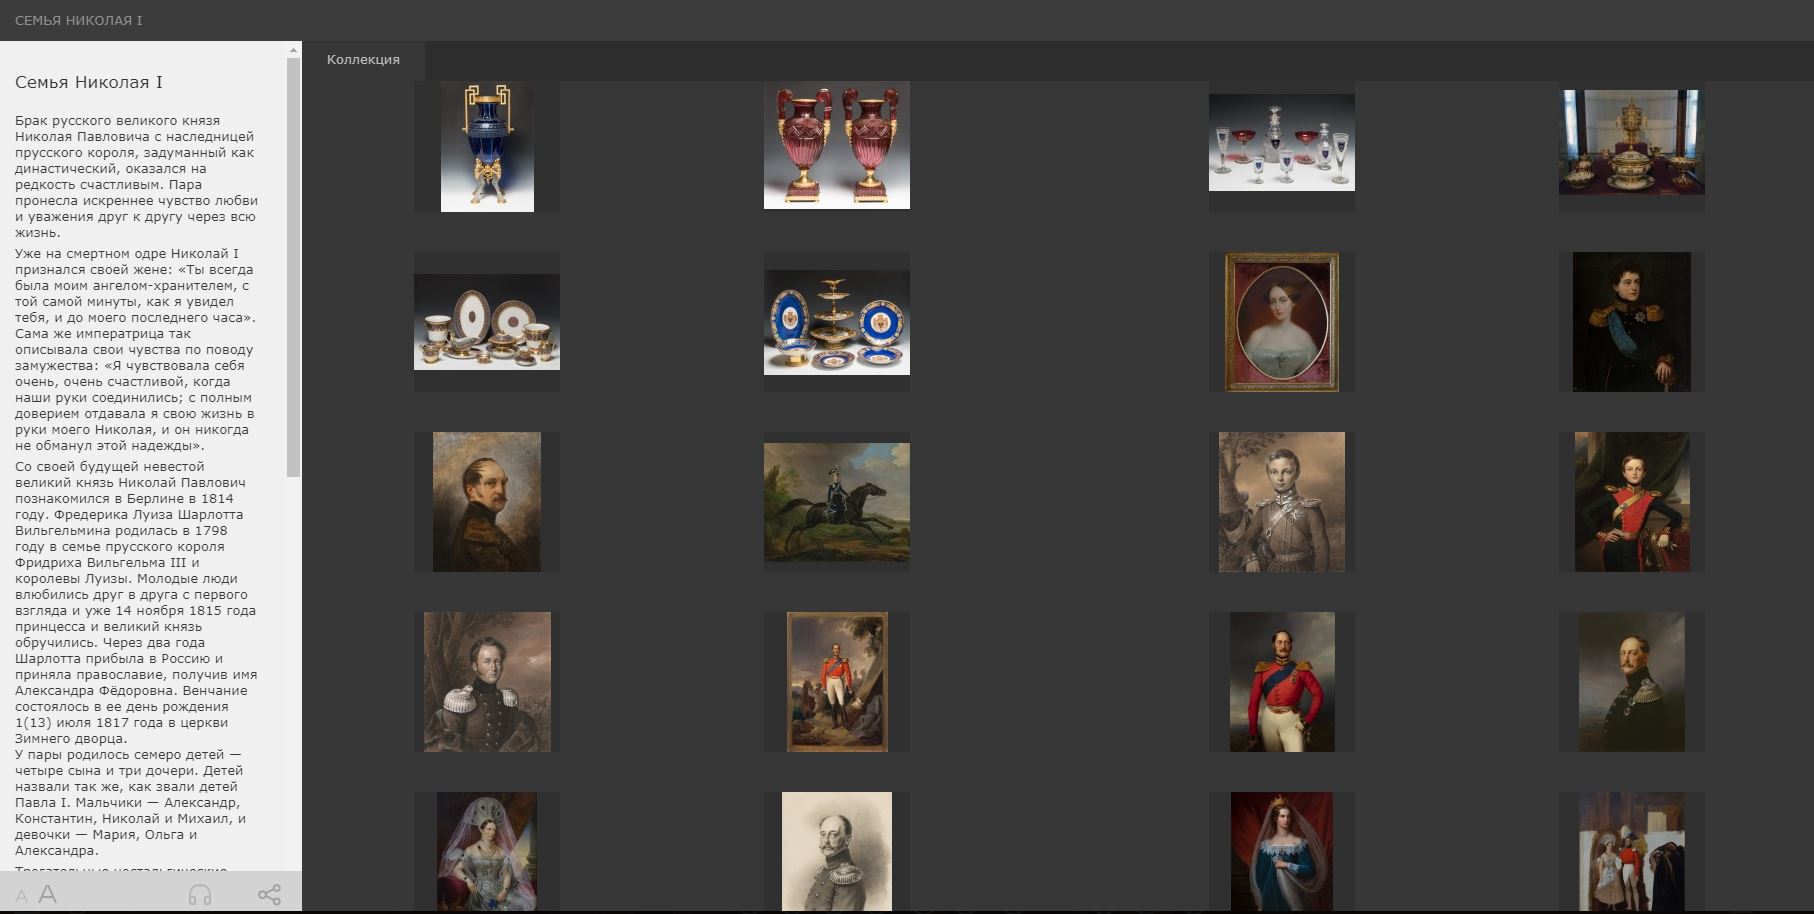Open the oval woman portrait in gold frame
The image size is (1814, 914).
pyautogui.click(x=1281, y=322)
